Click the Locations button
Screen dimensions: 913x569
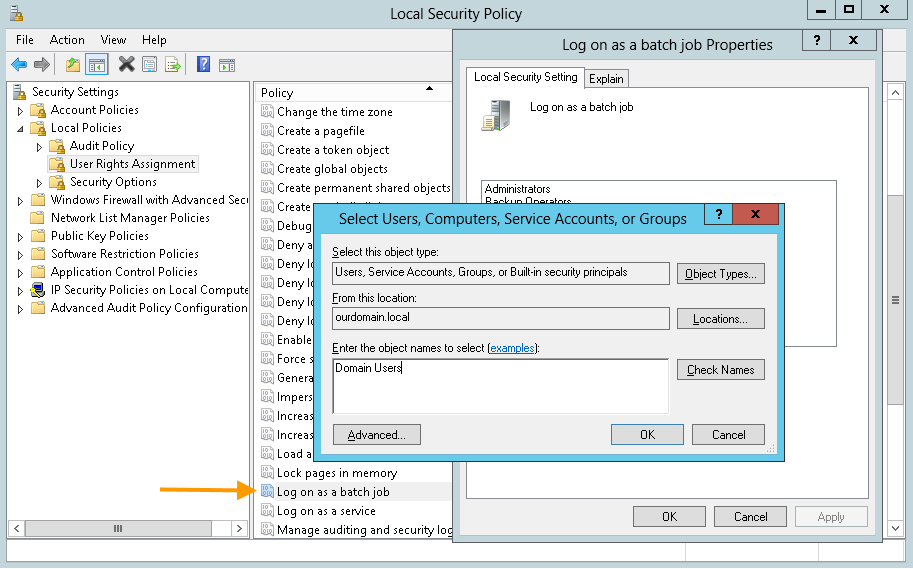720,319
